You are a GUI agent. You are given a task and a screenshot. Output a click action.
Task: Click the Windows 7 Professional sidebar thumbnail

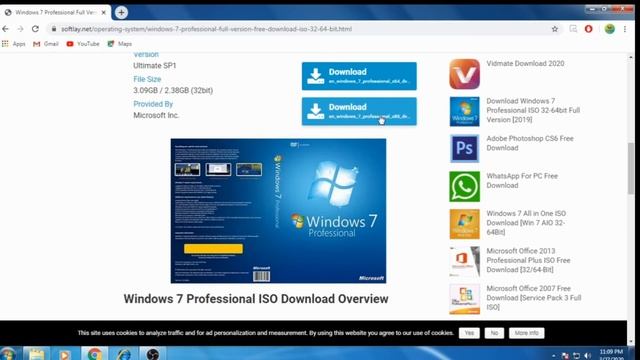[x=464, y=111]
